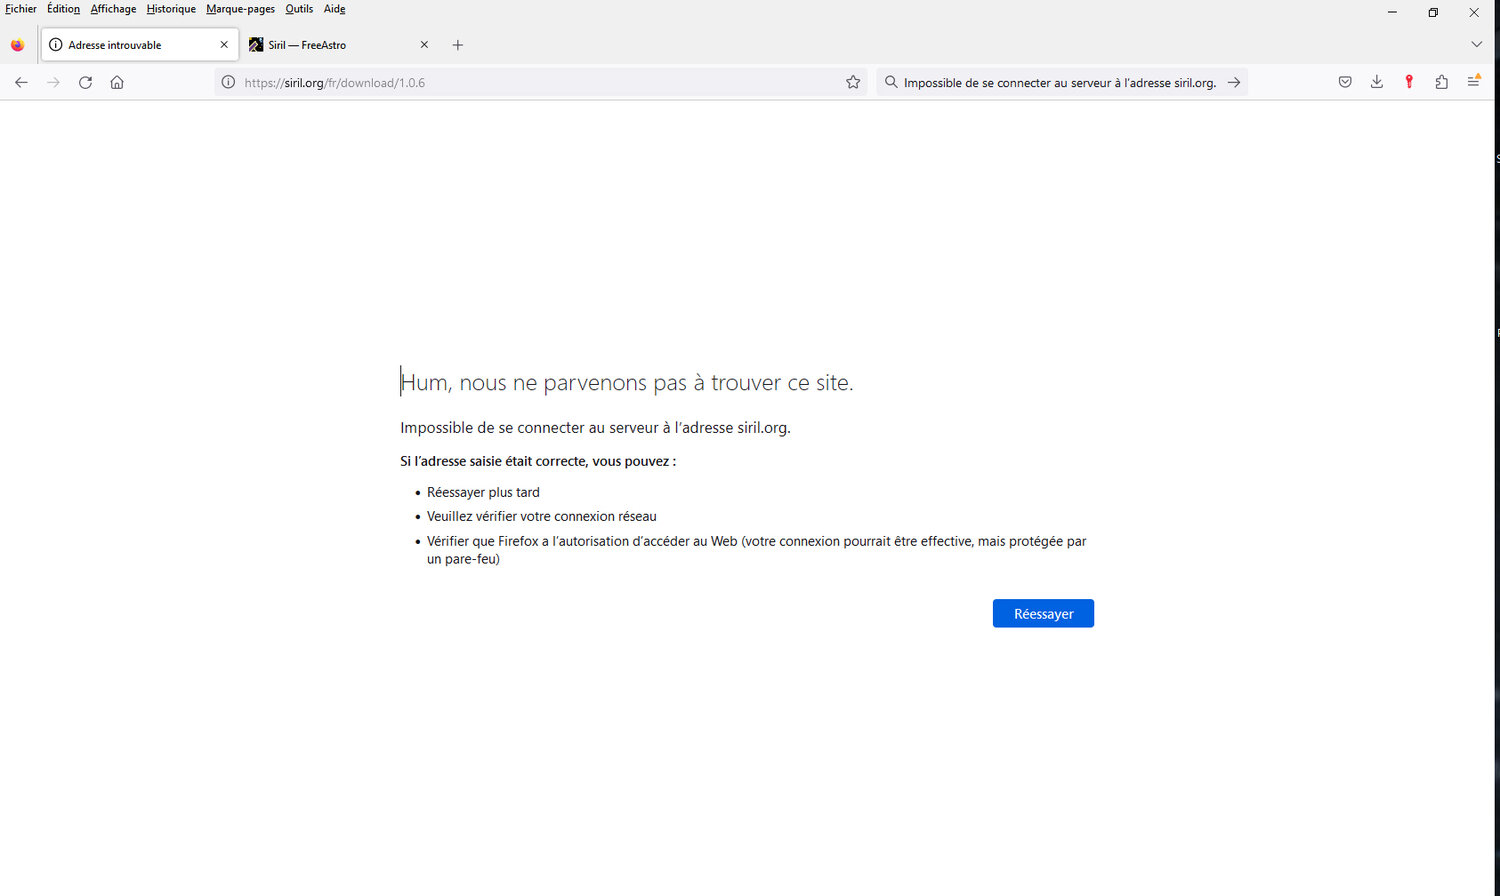This screenshot has height=896, width=1500.
Task: Bookmark this page with the star icon
Action: pos(853,82)
